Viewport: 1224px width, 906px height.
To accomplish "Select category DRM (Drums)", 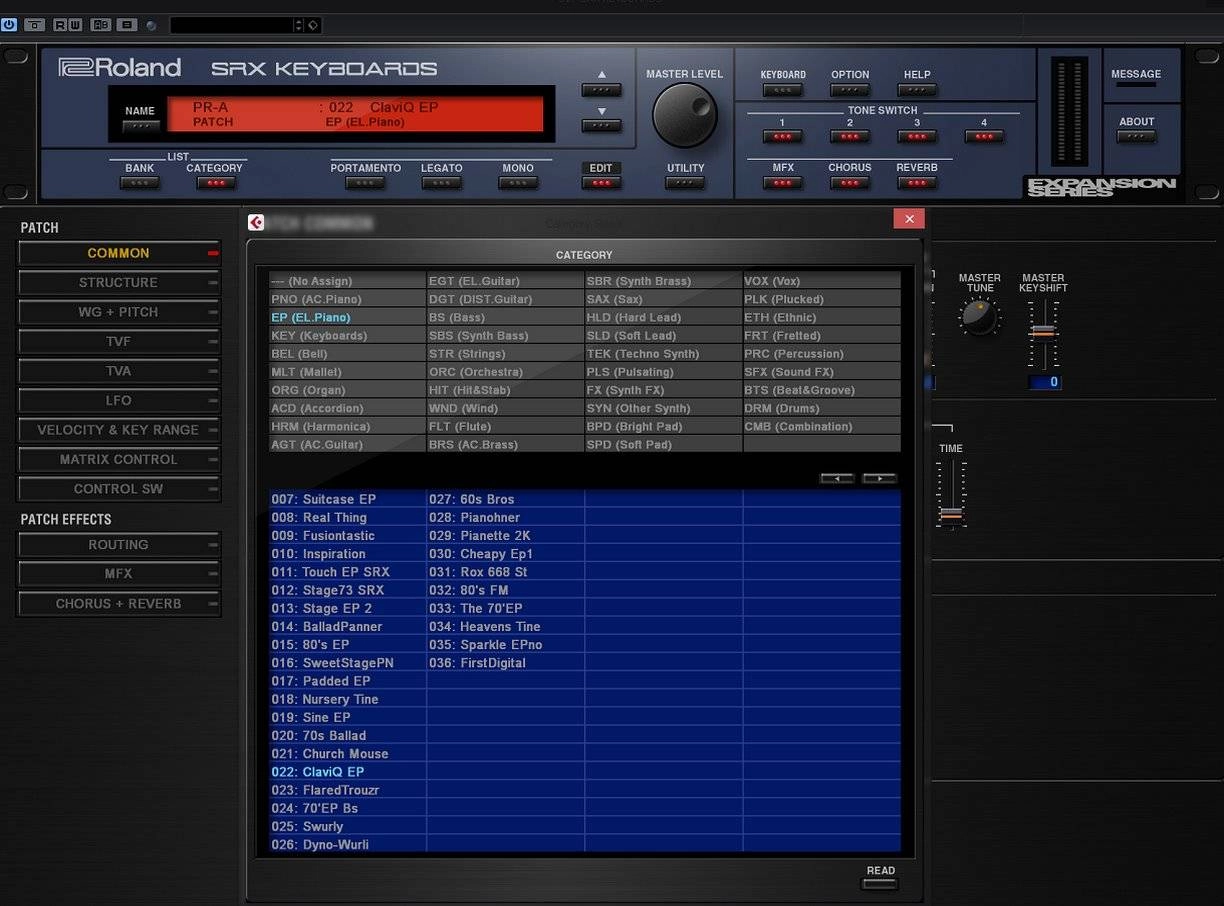I will 822,408.
